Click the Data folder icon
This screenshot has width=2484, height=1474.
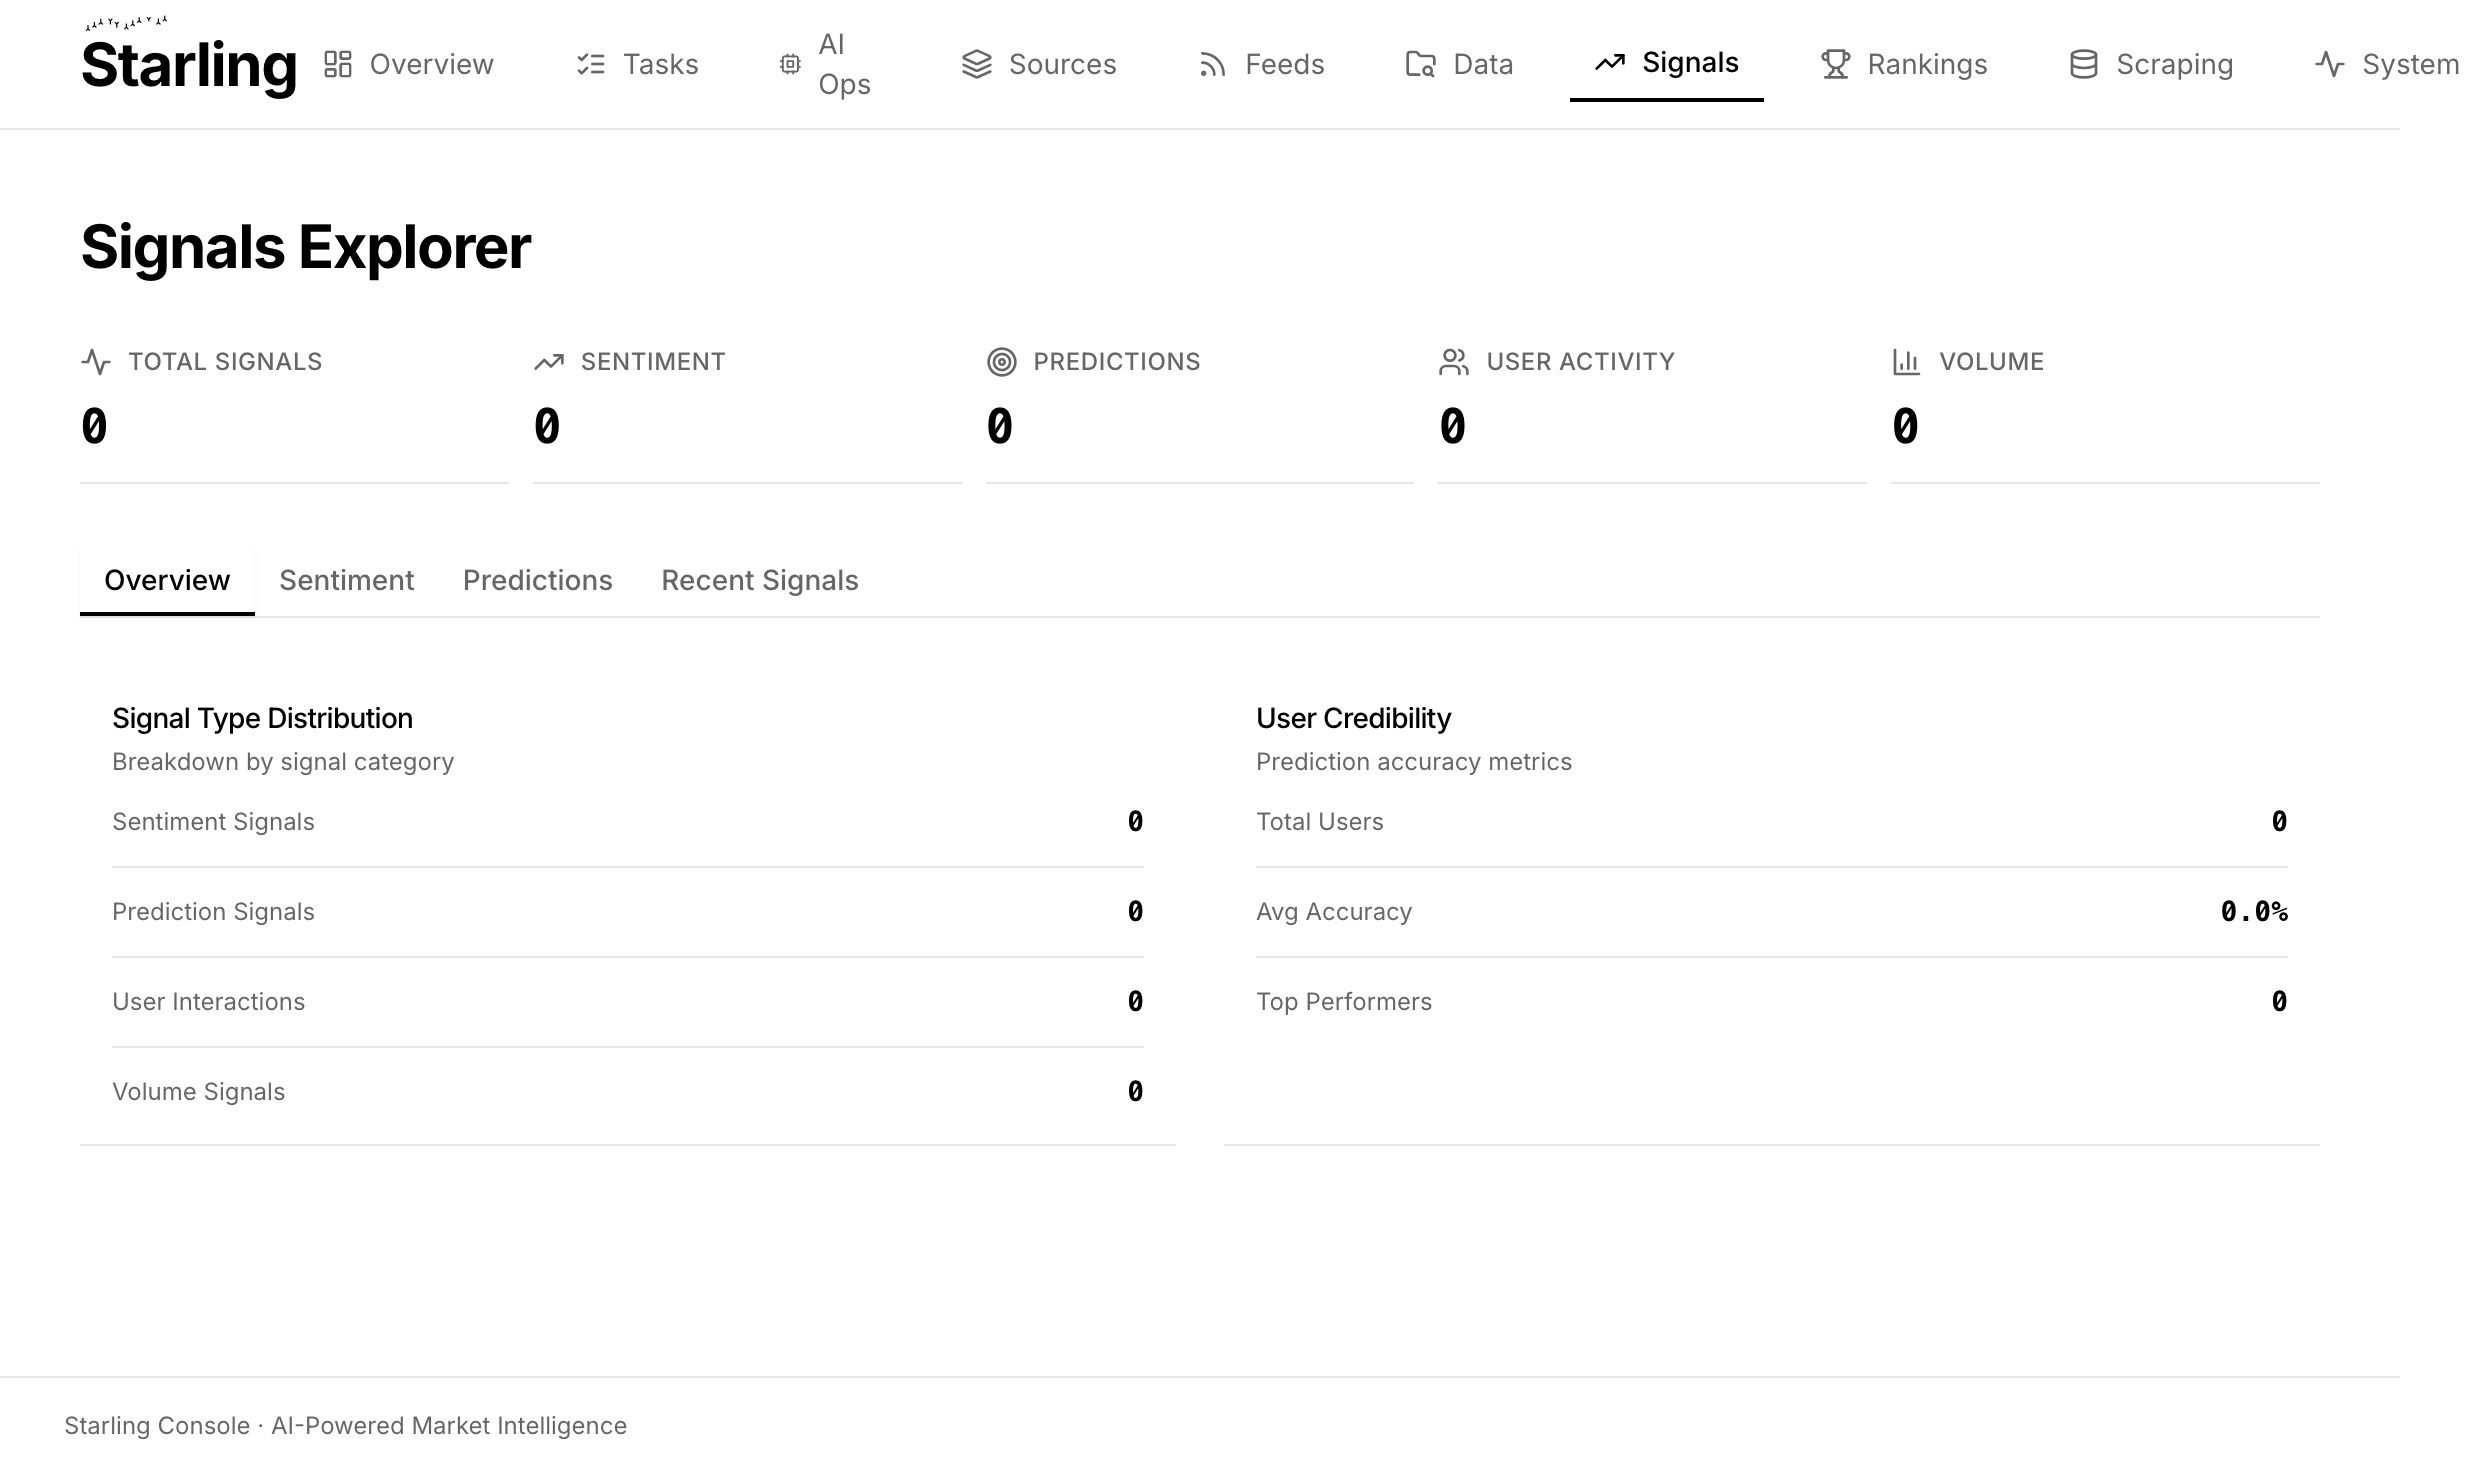coord(1419,63)
